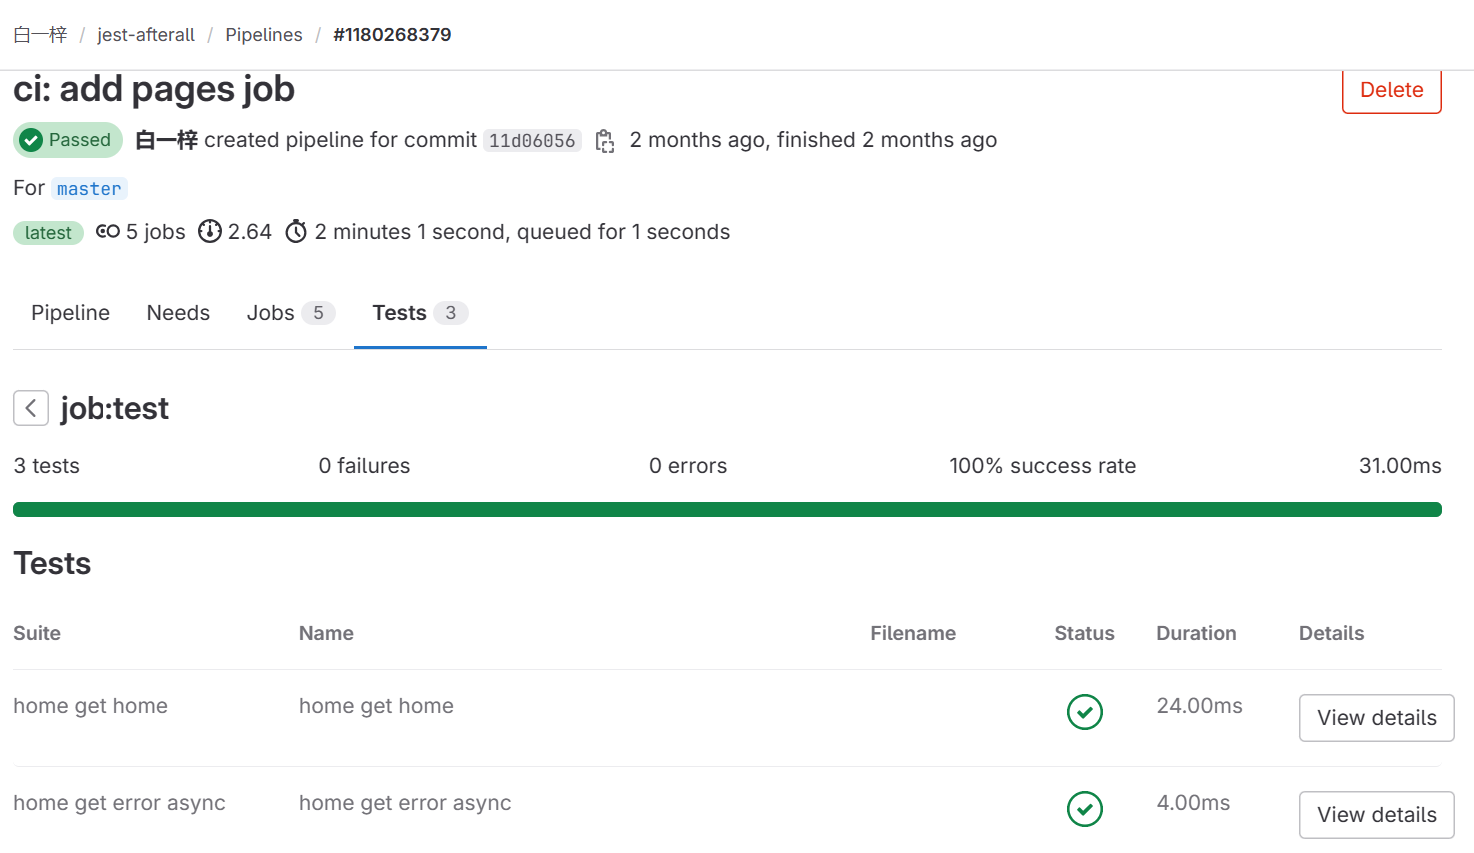Open Pipelines breadcrumb link
Viewport: 1474px width, 853px height.
(264, 35)
